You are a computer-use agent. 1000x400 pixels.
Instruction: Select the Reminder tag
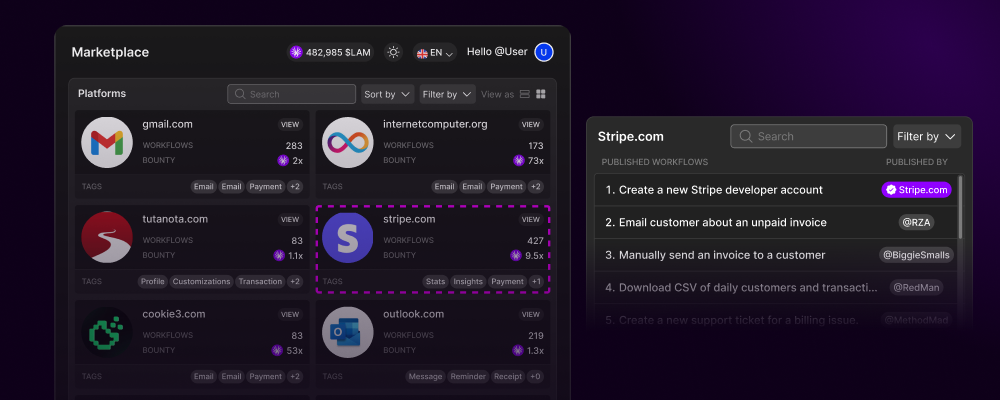click(468, 376)
